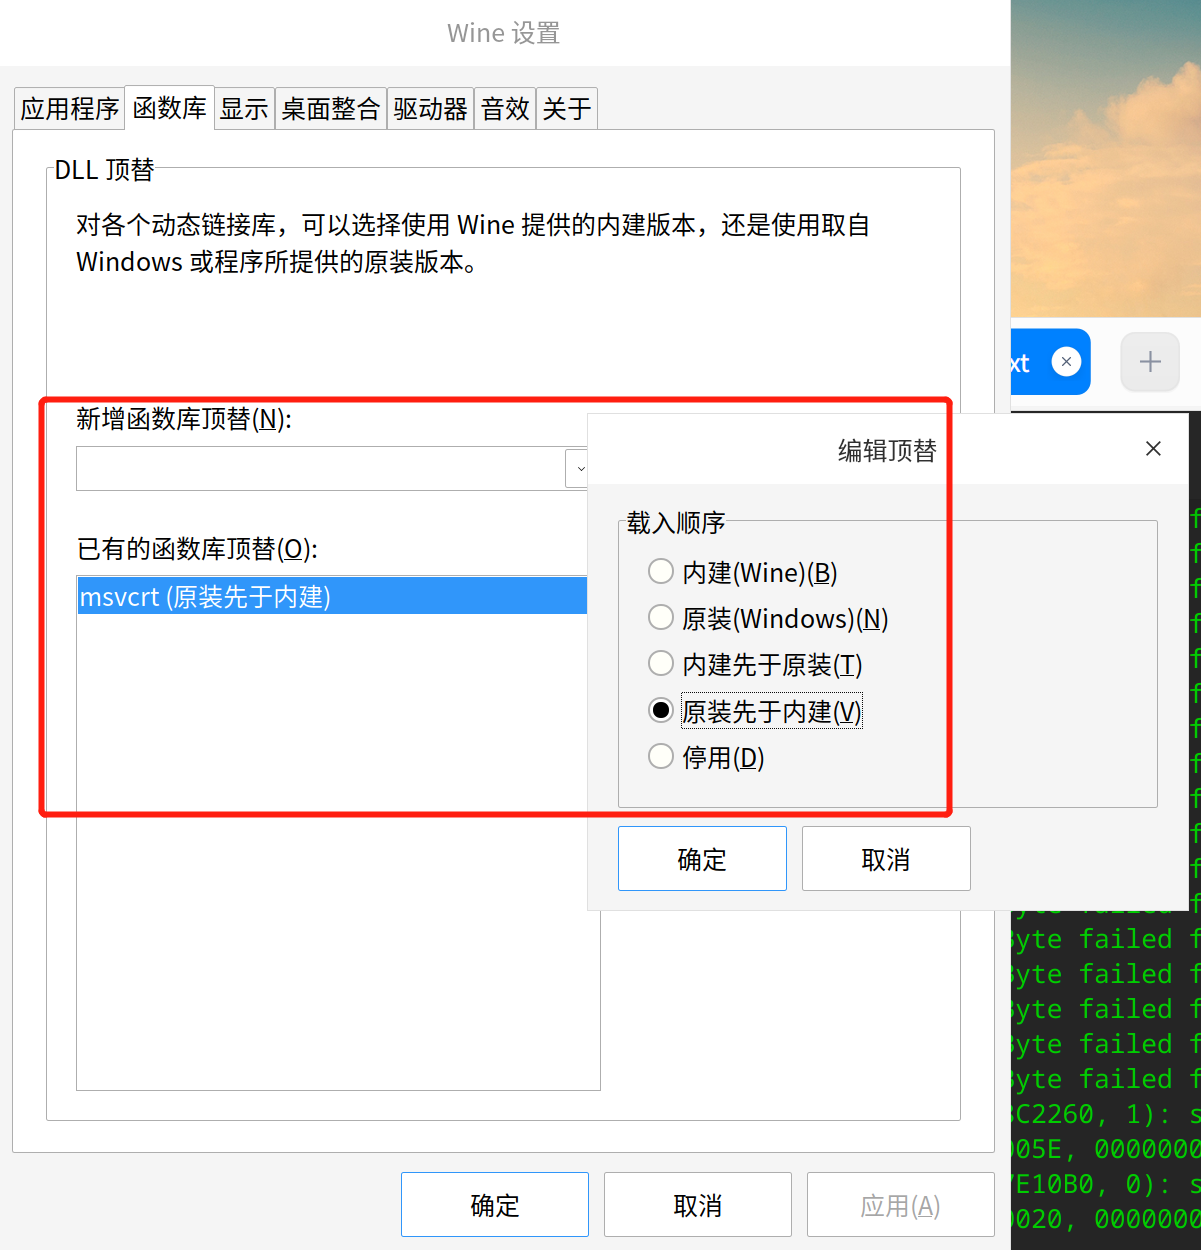The image size is (1201, 1250).
Task: Select the 函数库 tab
Action: 170,108
